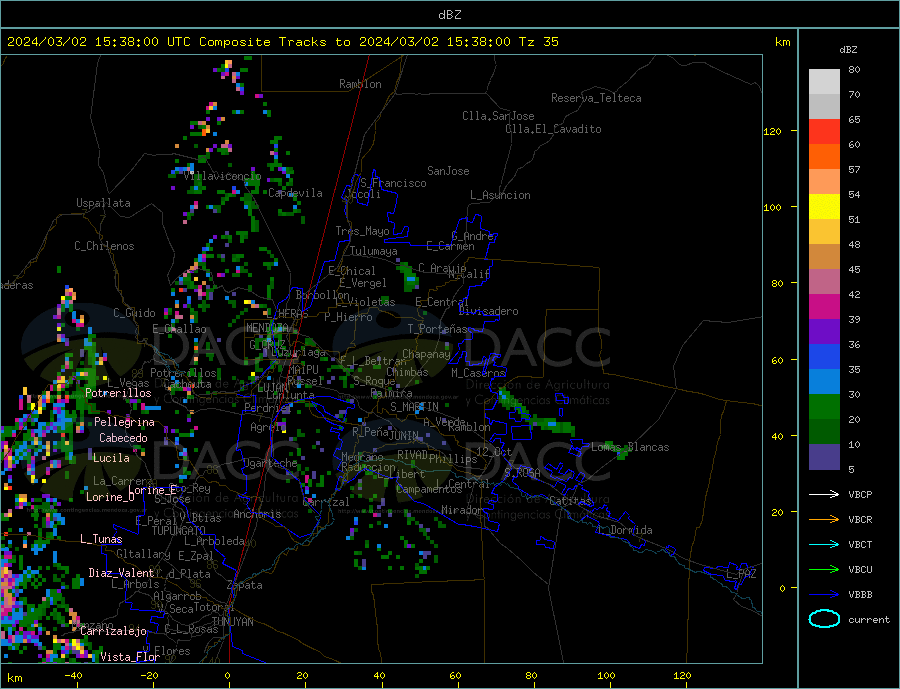Click the Potrerillos white label
Screen dimensions: 900x689
tap(118, 393)
